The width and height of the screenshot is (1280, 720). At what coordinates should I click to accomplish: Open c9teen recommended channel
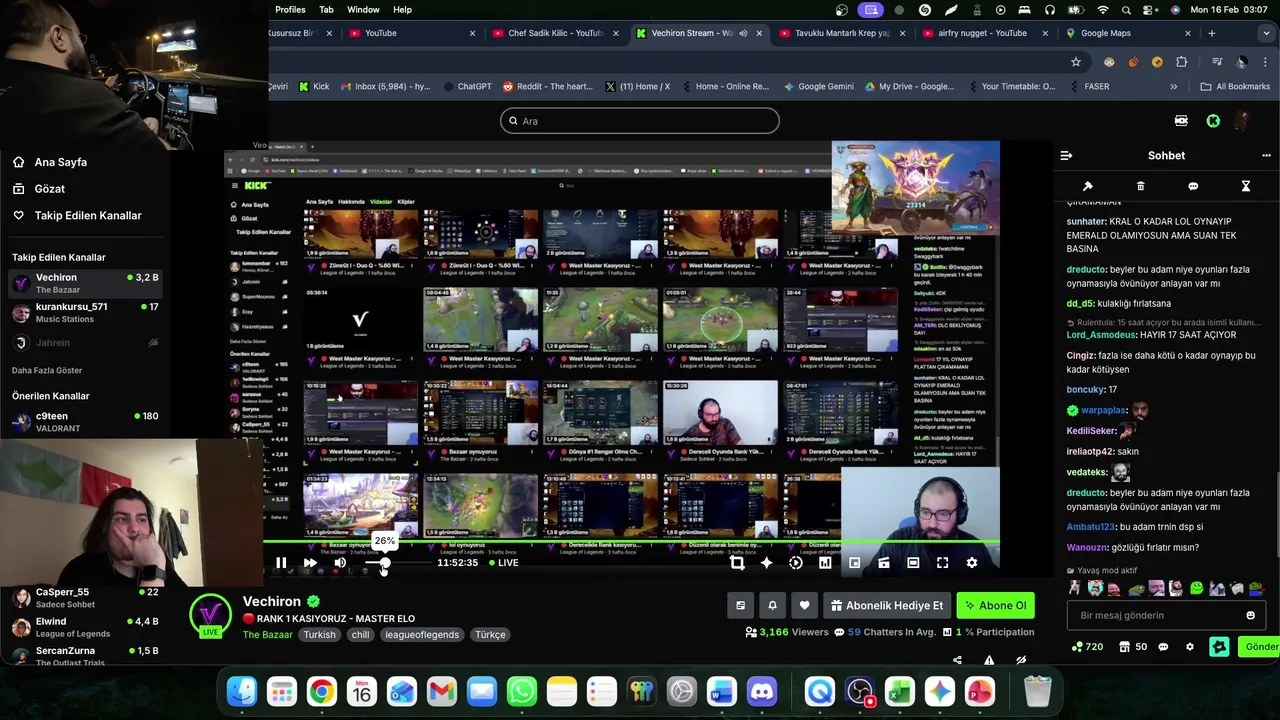(x=84, y=422)
